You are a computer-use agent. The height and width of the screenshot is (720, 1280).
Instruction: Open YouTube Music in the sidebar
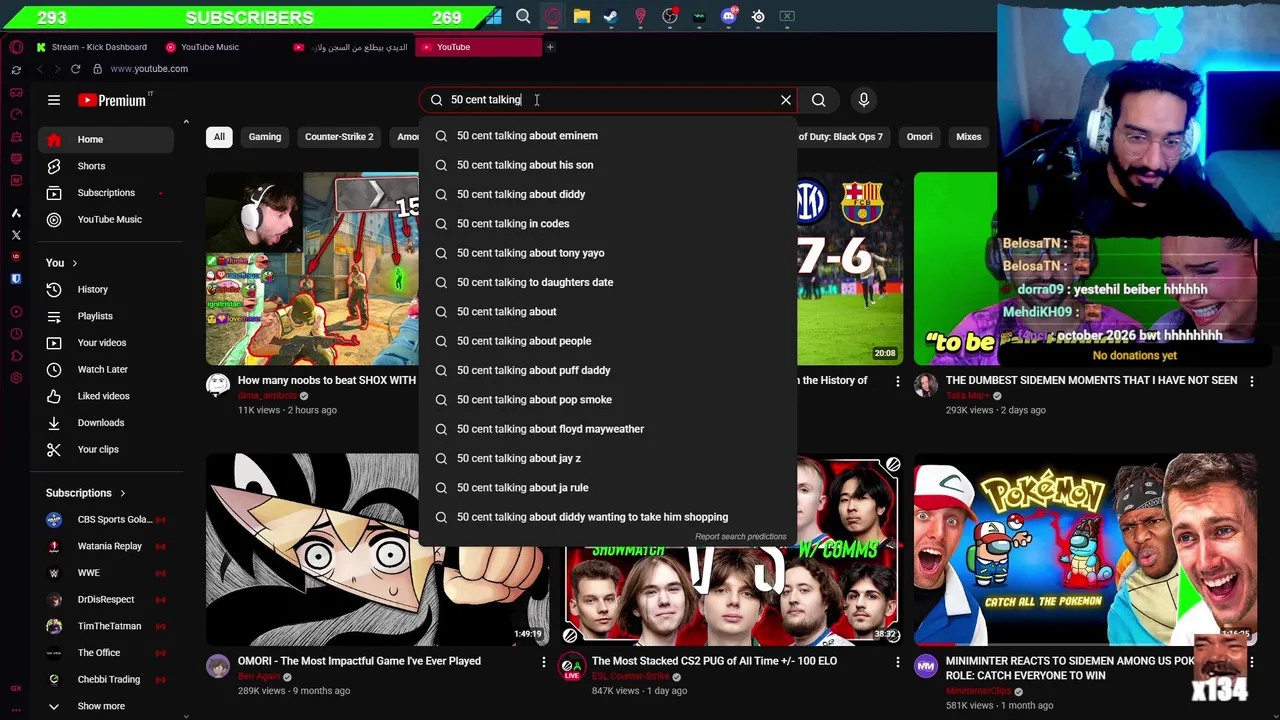pos(107,219)
